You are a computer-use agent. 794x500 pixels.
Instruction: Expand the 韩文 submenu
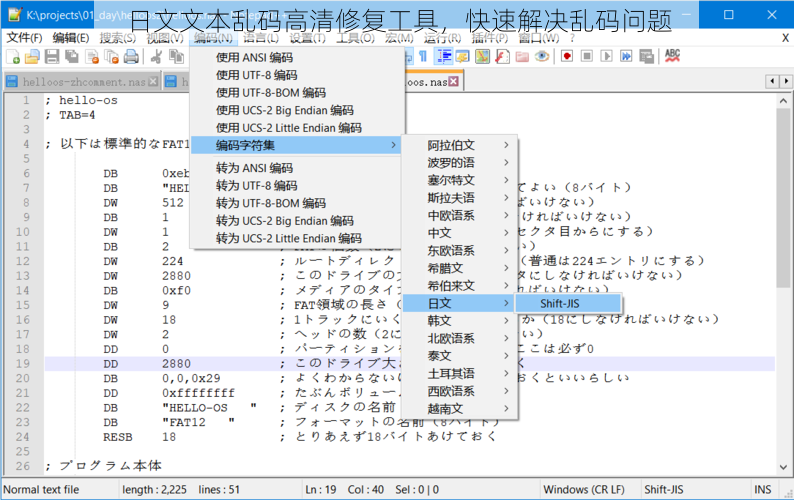pos(460,321)
